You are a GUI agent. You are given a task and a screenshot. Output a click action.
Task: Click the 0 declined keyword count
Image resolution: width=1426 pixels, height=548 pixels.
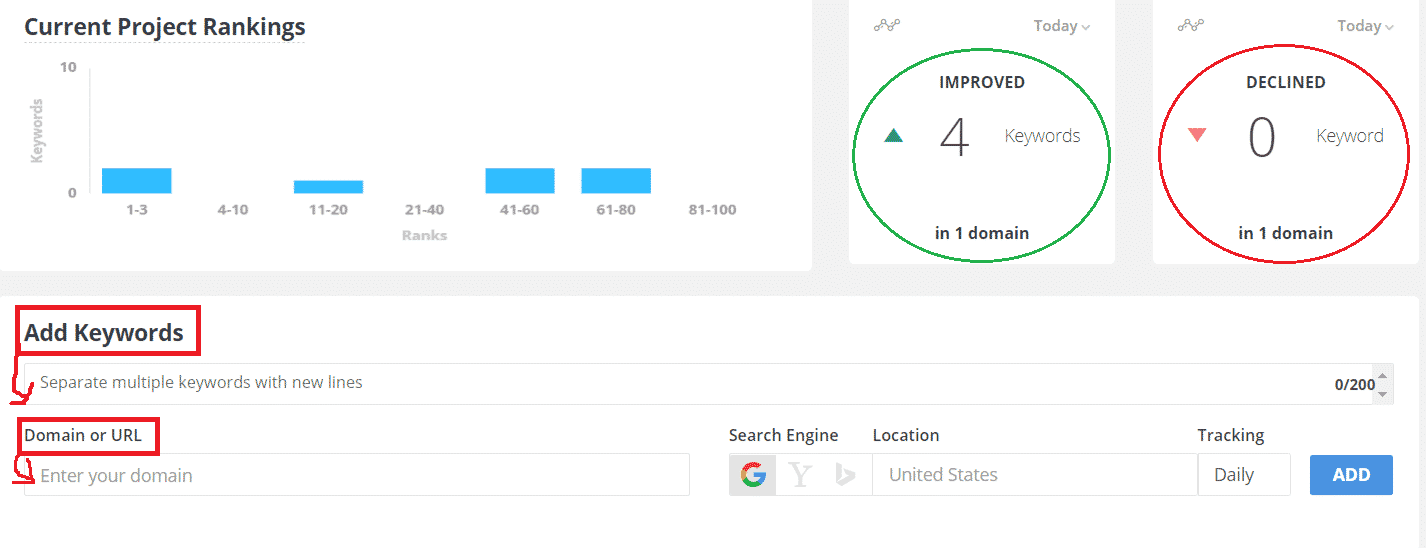(x=1262, y=137)
